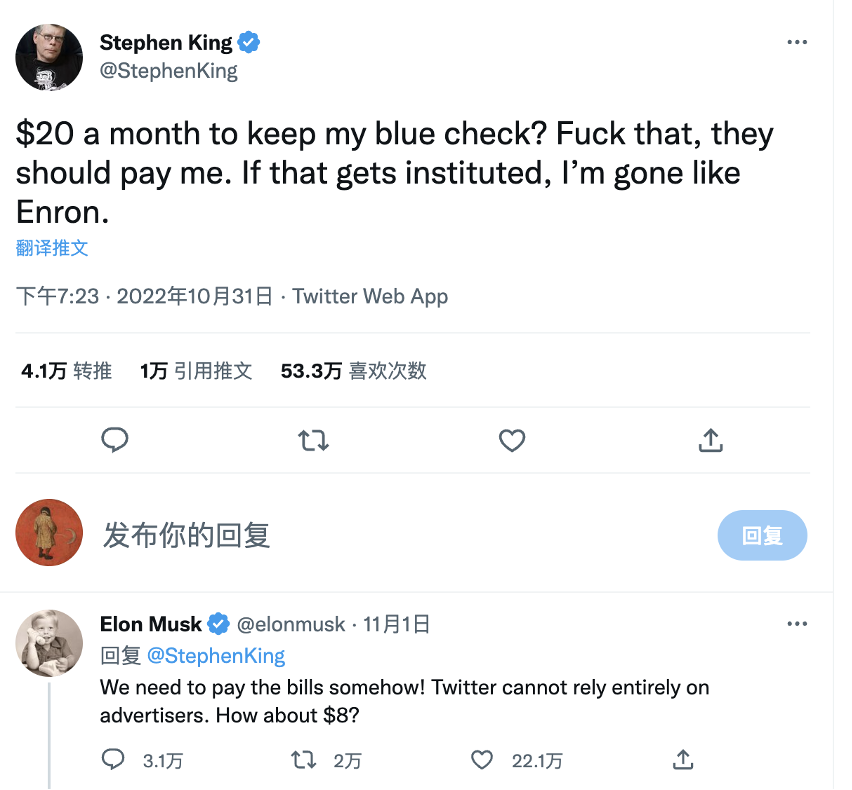This screenshot has height=790, width=852.
Task: Click the Twitter Web App source link
Action: pos(370,296)
